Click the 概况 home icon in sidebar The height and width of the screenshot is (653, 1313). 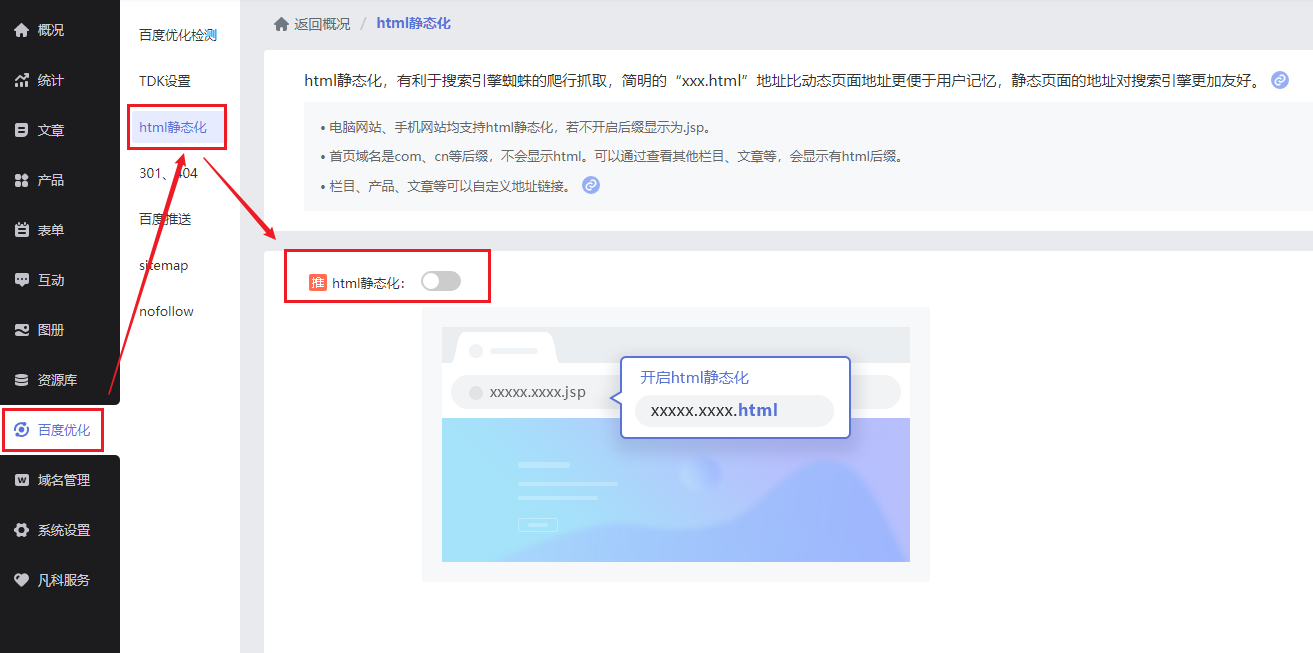point(22,30)
